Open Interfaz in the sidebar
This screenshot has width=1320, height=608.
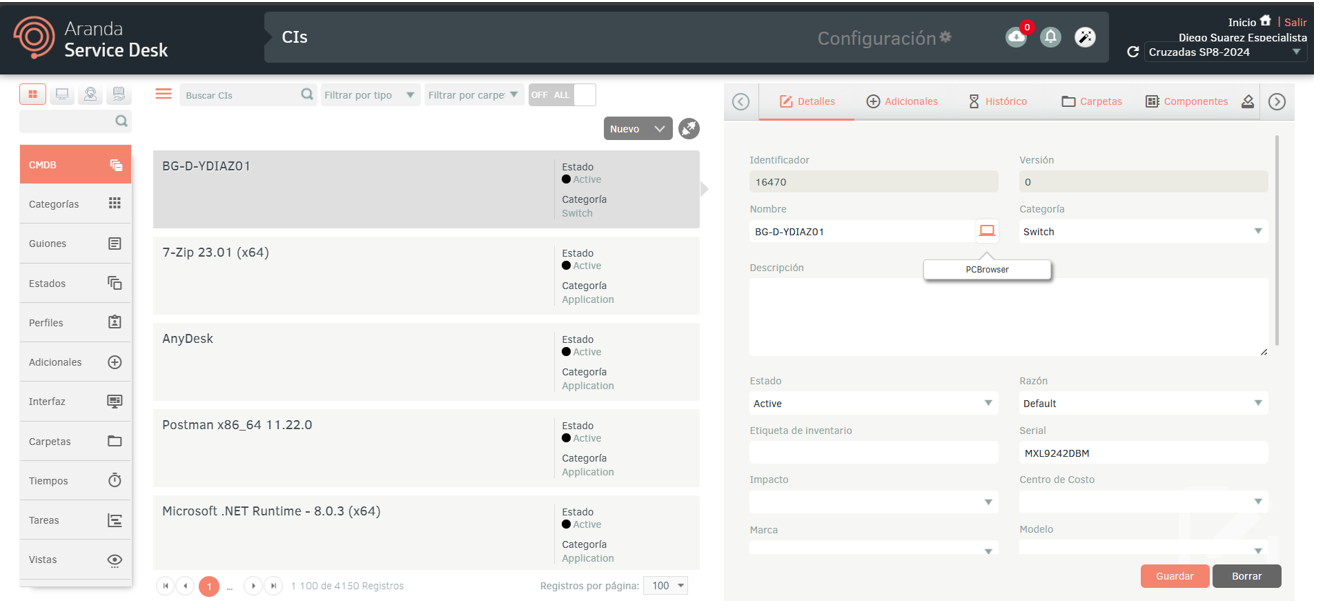(x=75, y=401)
